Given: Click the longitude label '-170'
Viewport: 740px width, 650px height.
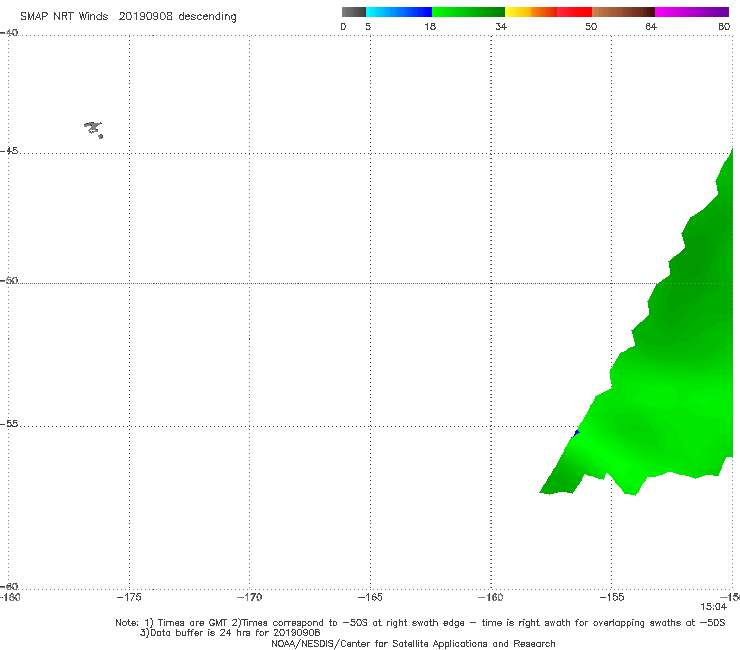Looking at the screenshot, I should 249,597.
